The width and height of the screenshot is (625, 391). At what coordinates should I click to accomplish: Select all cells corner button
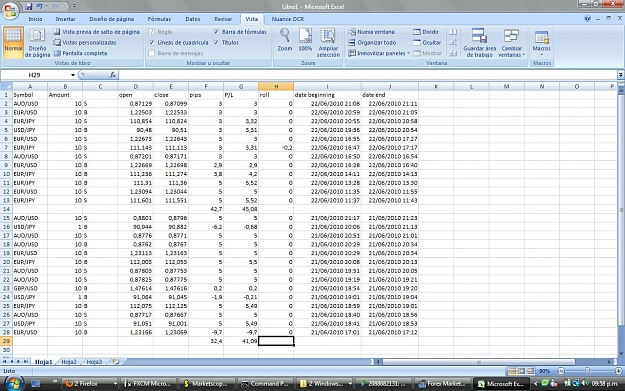6,86
